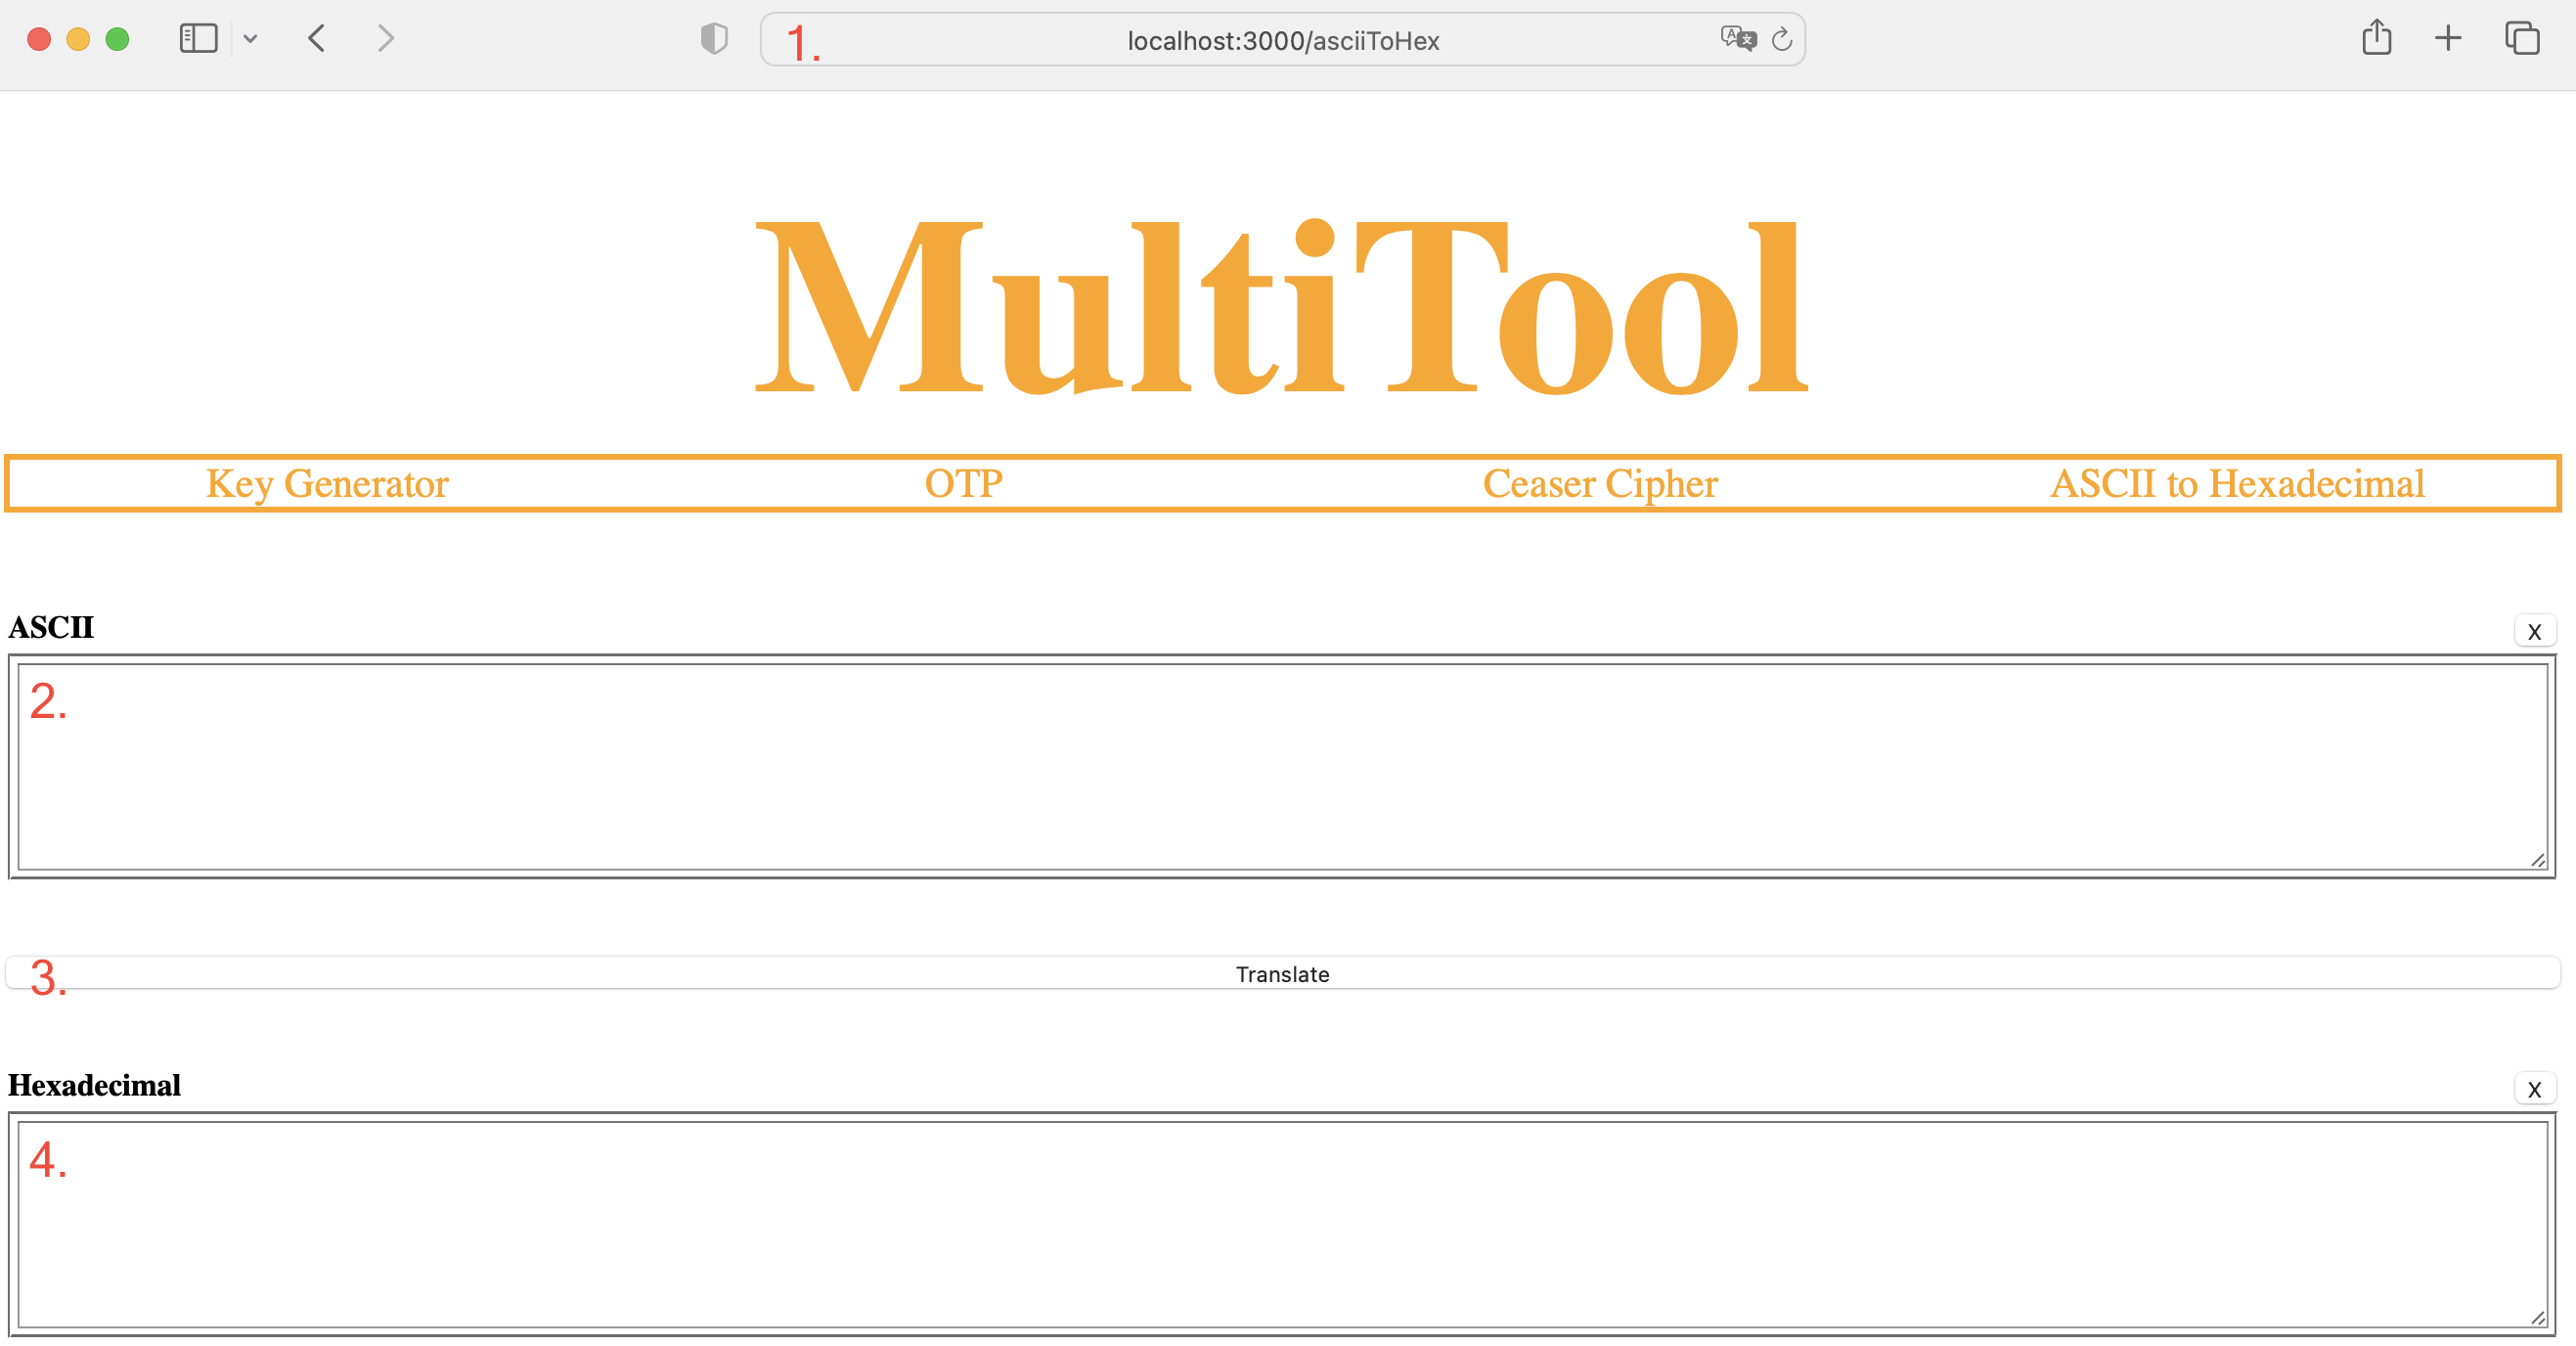Click the Safari share icon
Image resolution: width=2576 pixels, height=1346 pixels.
click(x=2377, y=39)
